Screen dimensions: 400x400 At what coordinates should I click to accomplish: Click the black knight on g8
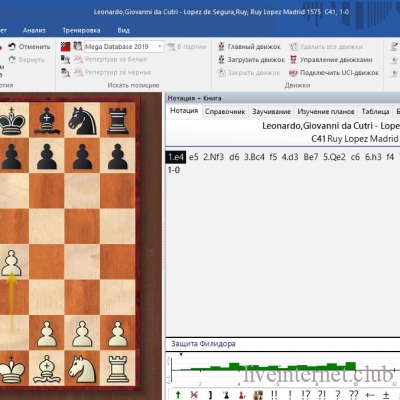(x=82, y=121)
